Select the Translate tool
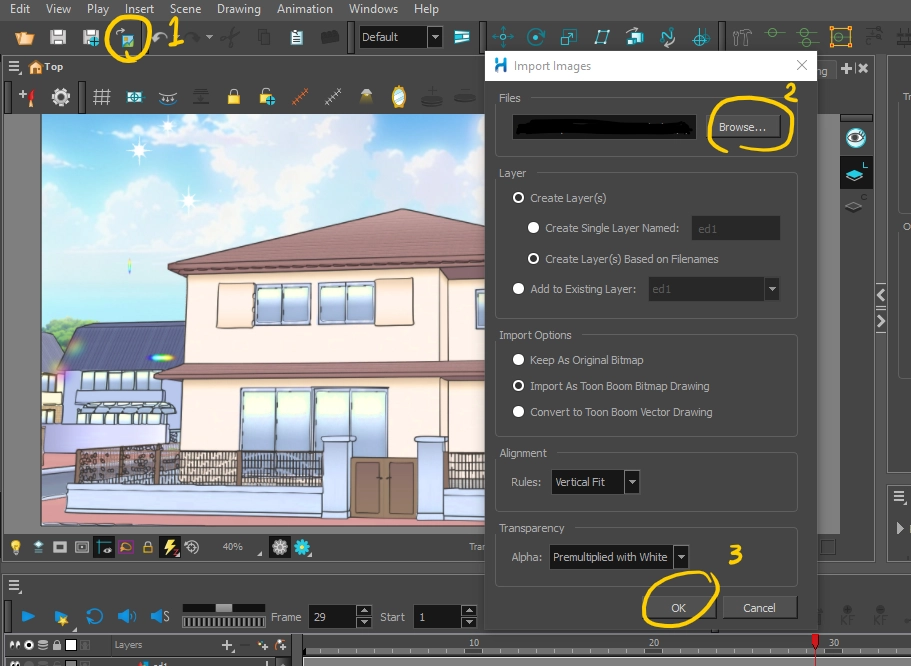Image resolution: width=911 pixels, height=666 pixels. tap(503, 38)
